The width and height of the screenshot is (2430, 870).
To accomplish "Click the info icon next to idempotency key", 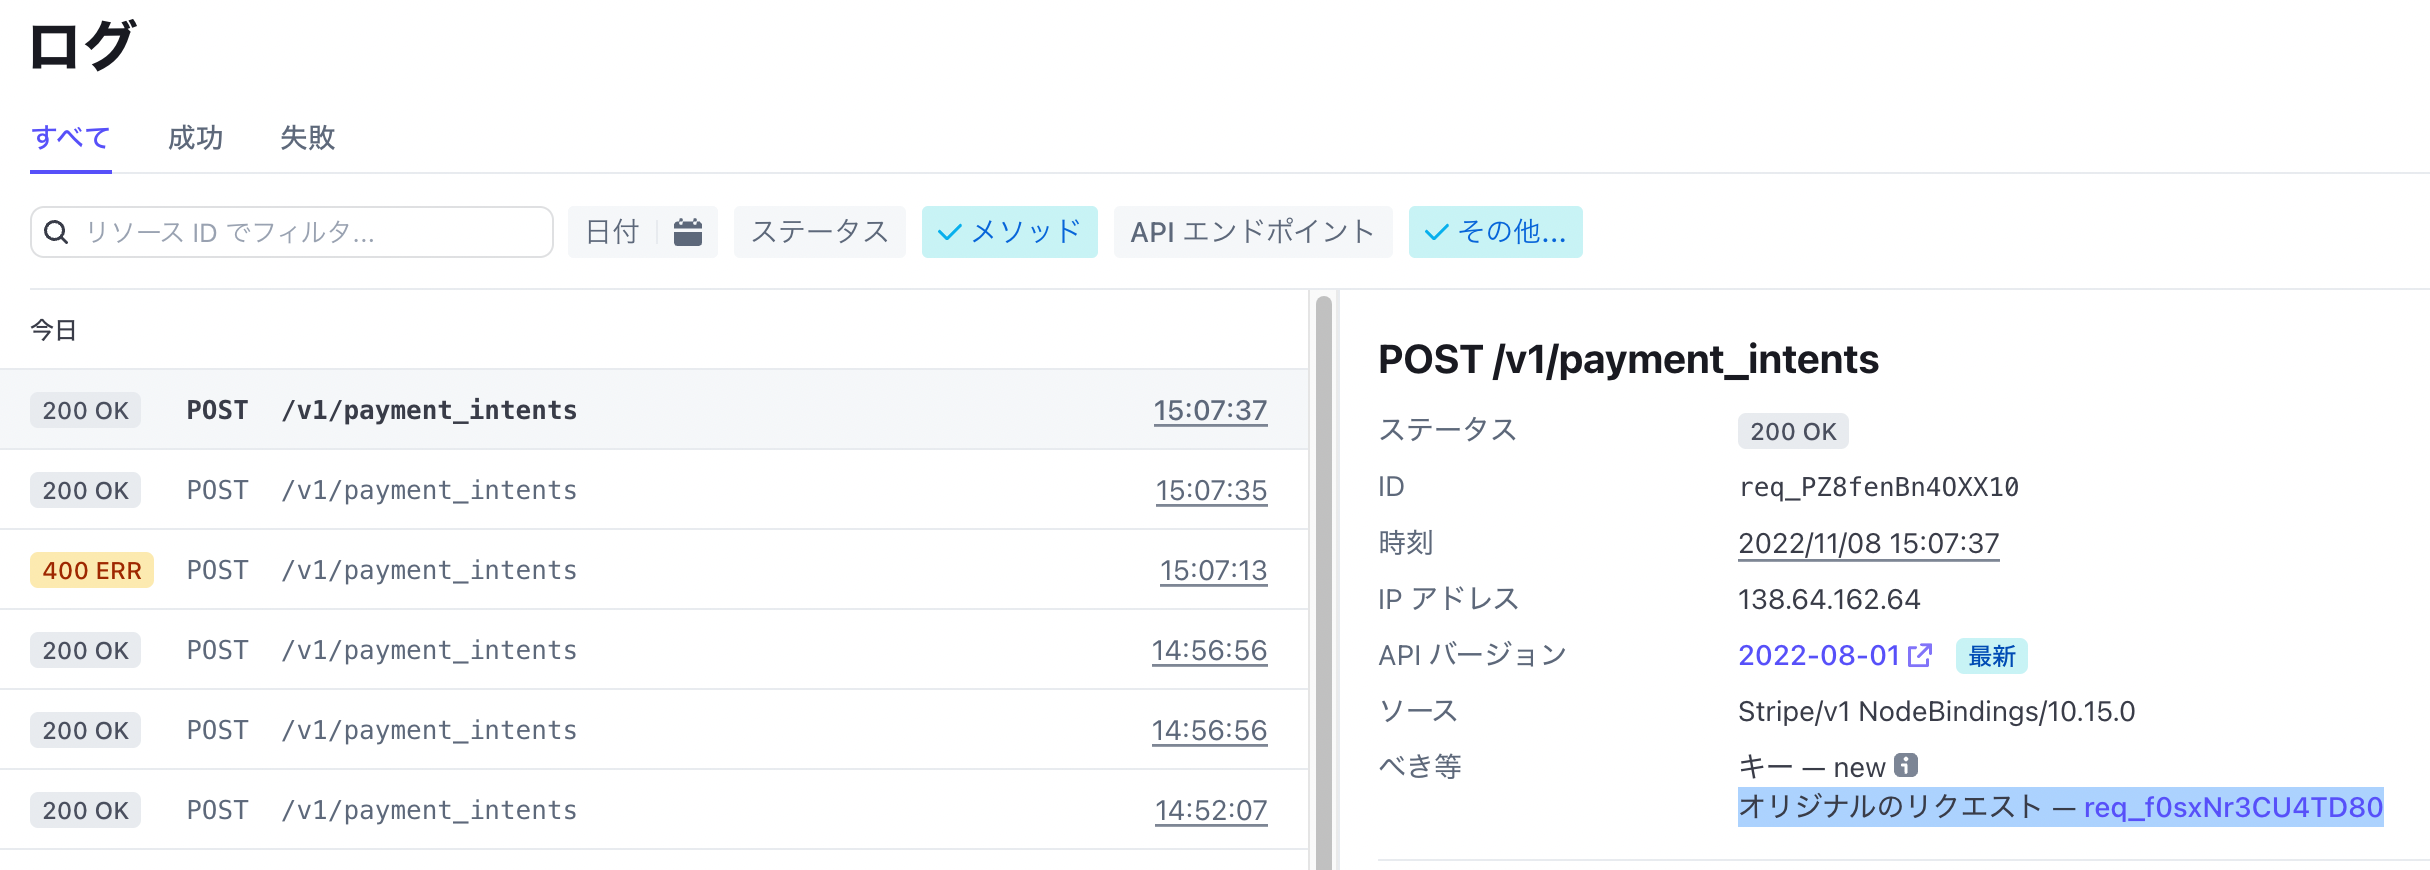I will tap(1906, 765).
